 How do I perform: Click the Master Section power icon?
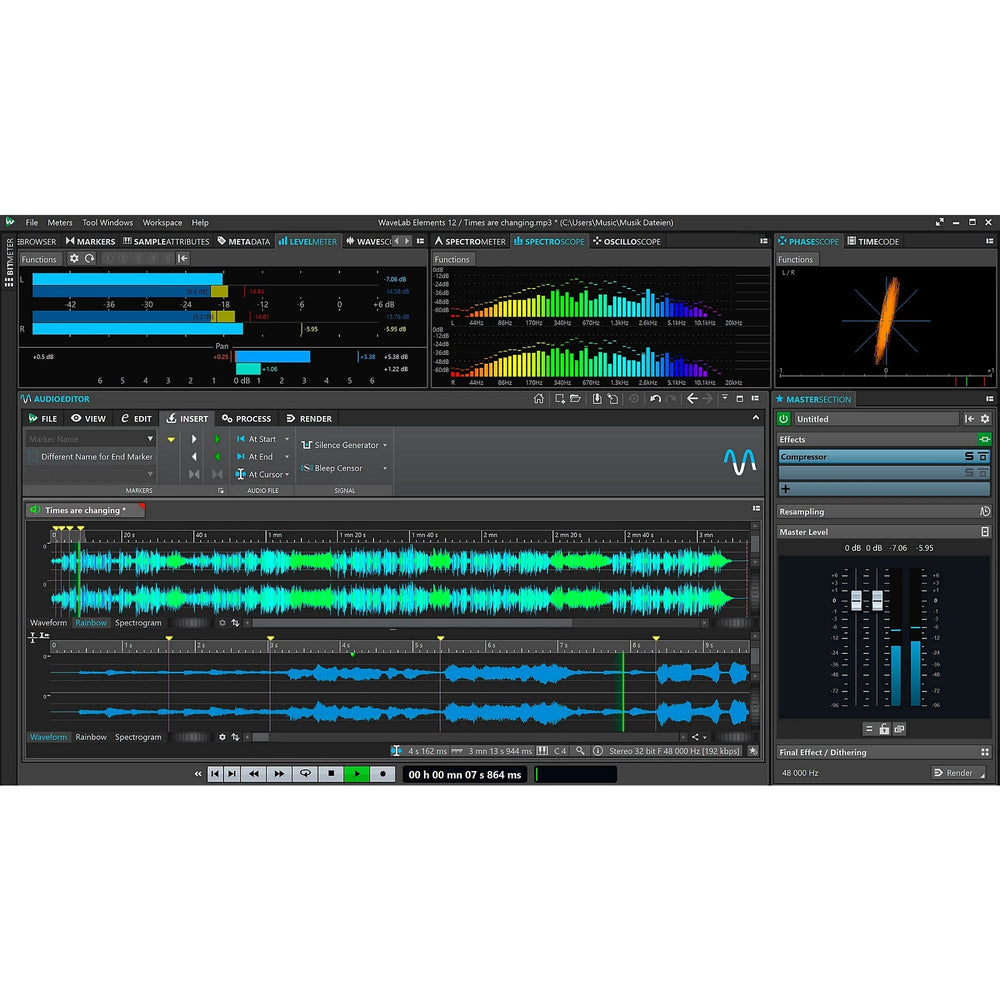784,419
